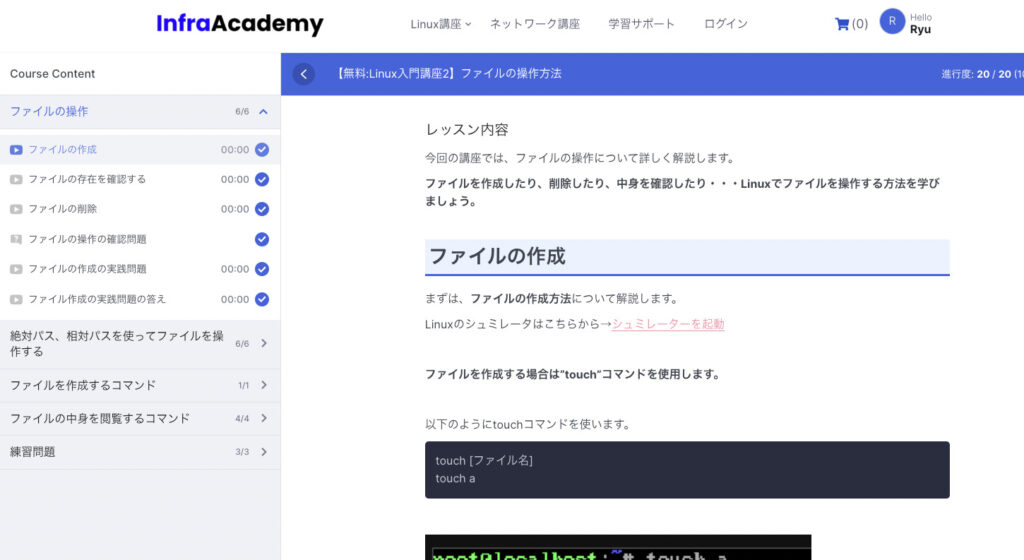Toggle completion check for ファイルの作成の実践問題
1024x560 pixels.
click(262, 269)
